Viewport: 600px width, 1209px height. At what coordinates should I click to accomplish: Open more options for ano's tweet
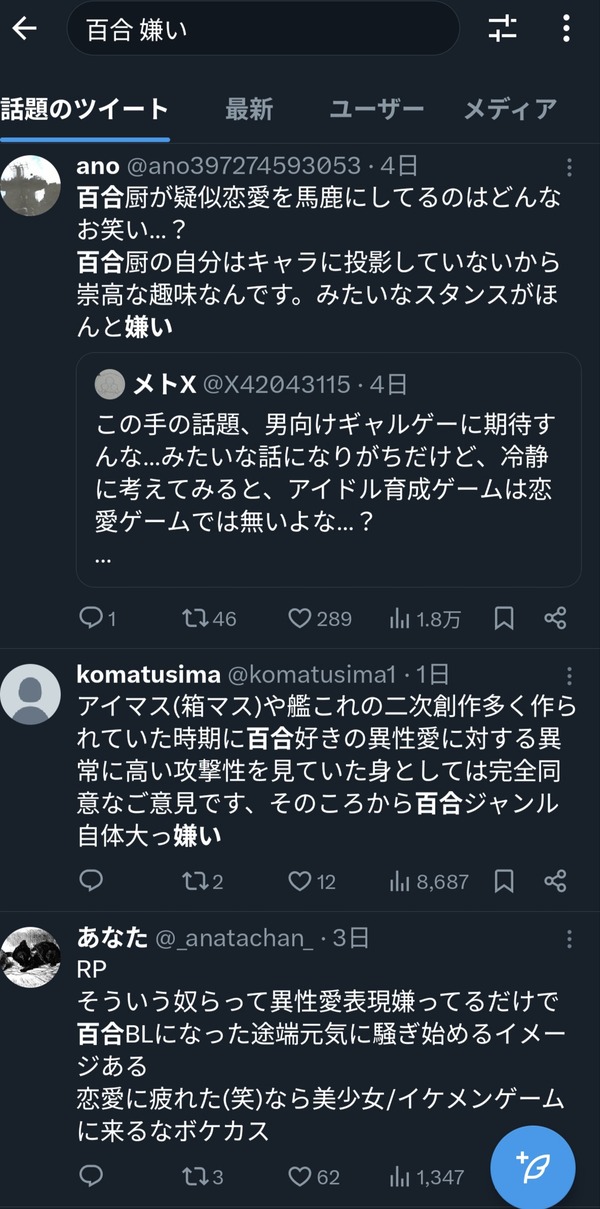[569, 167]
